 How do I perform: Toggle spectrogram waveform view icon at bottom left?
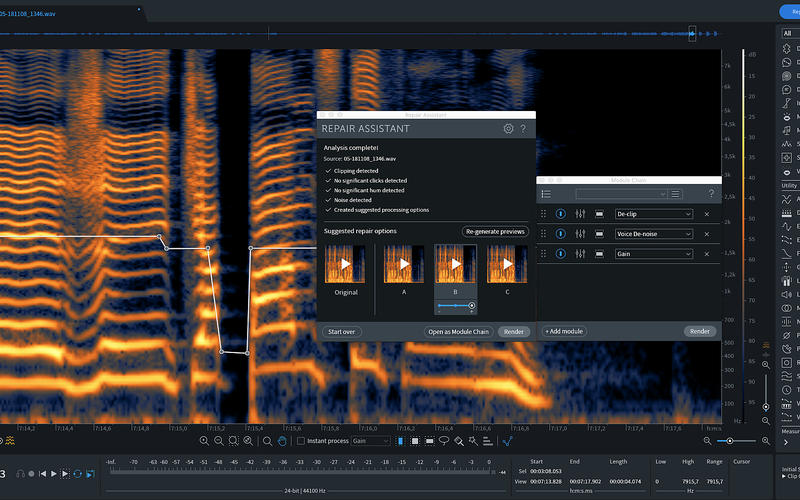pyautogui.click(x=10, y=441)
